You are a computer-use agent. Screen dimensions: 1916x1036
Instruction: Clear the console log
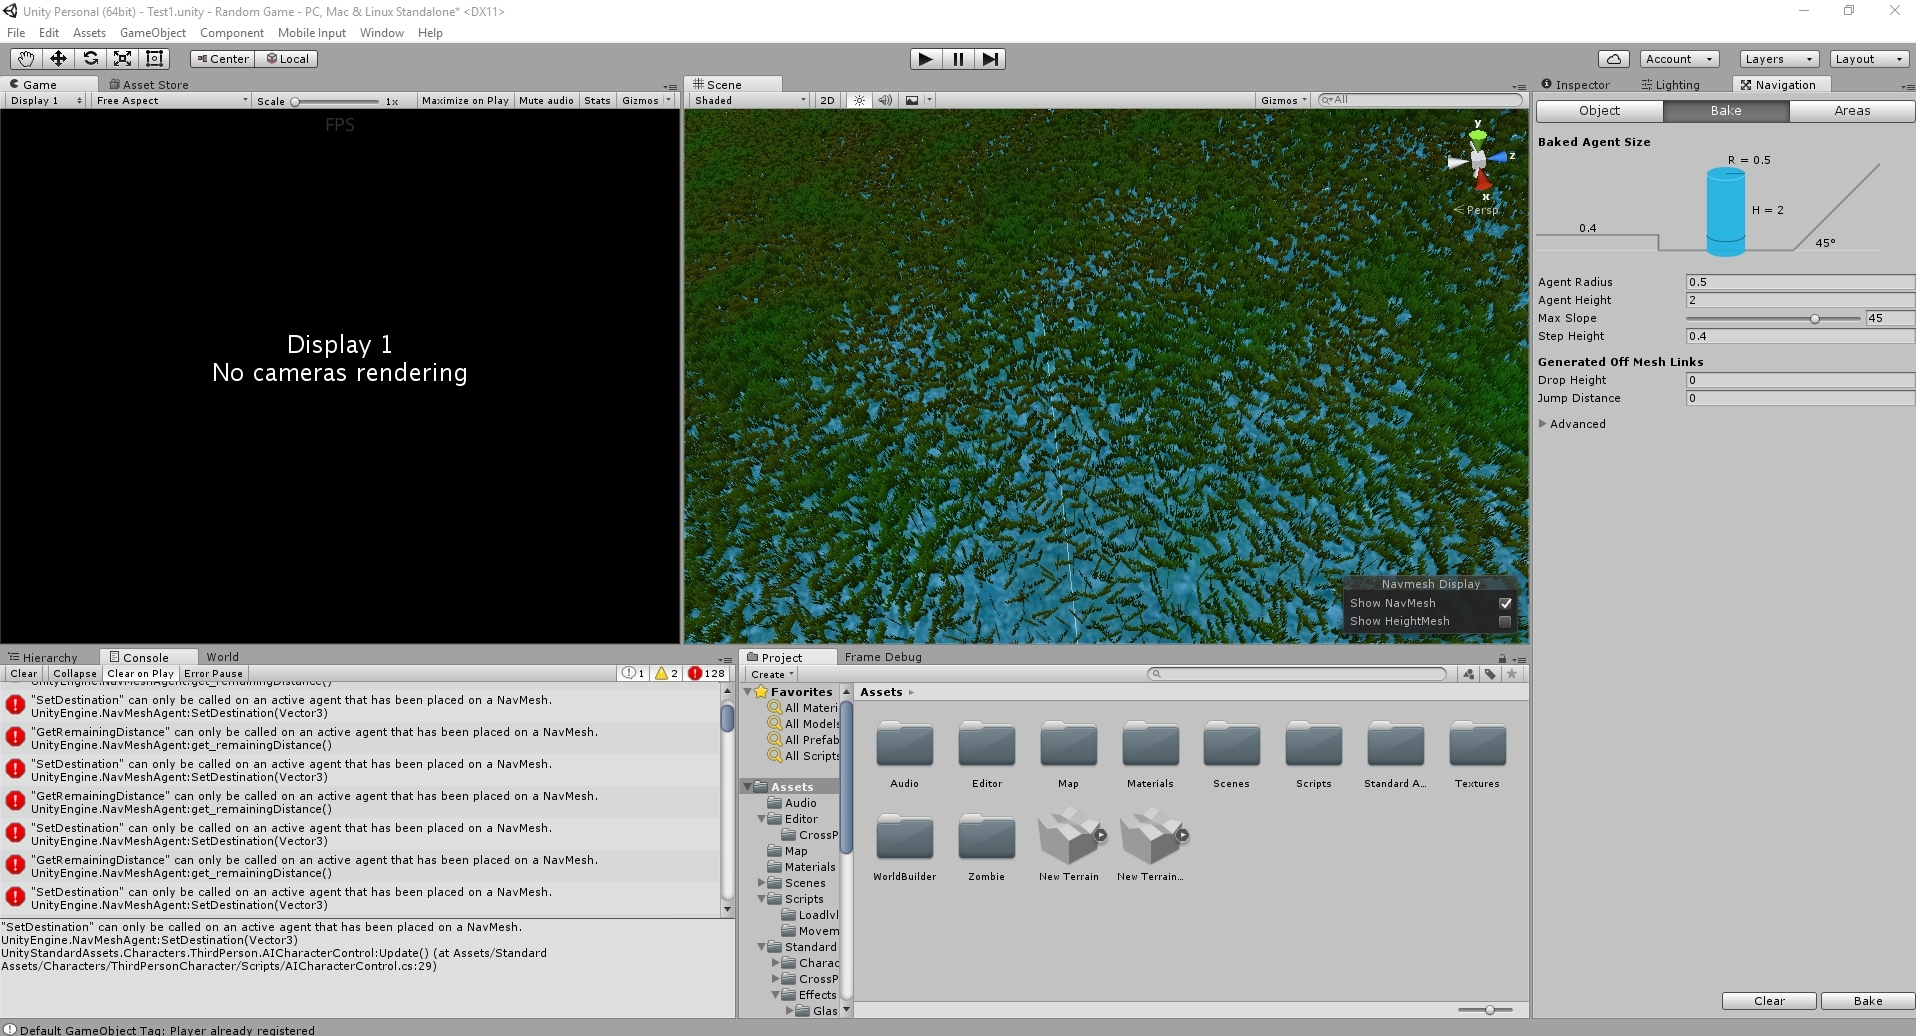[x=24, y=674]
